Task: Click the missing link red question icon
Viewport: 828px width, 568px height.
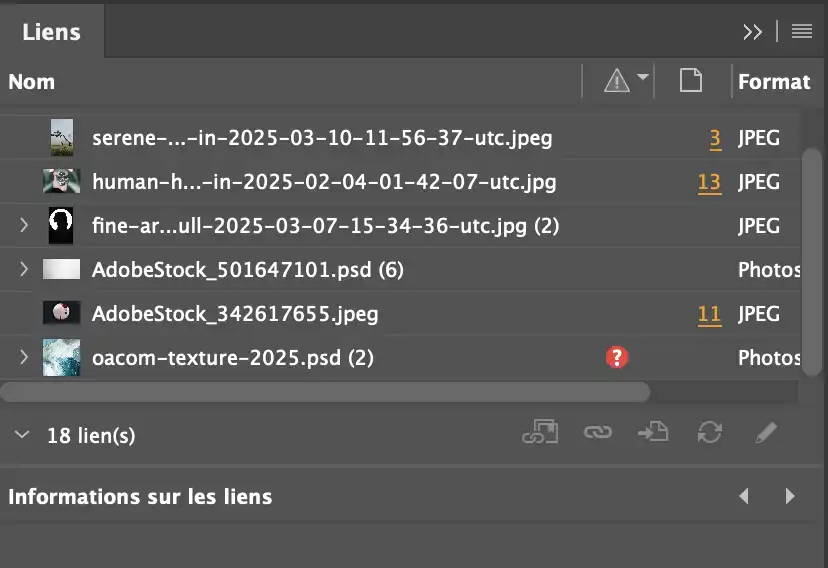Action: click(618, 357)
